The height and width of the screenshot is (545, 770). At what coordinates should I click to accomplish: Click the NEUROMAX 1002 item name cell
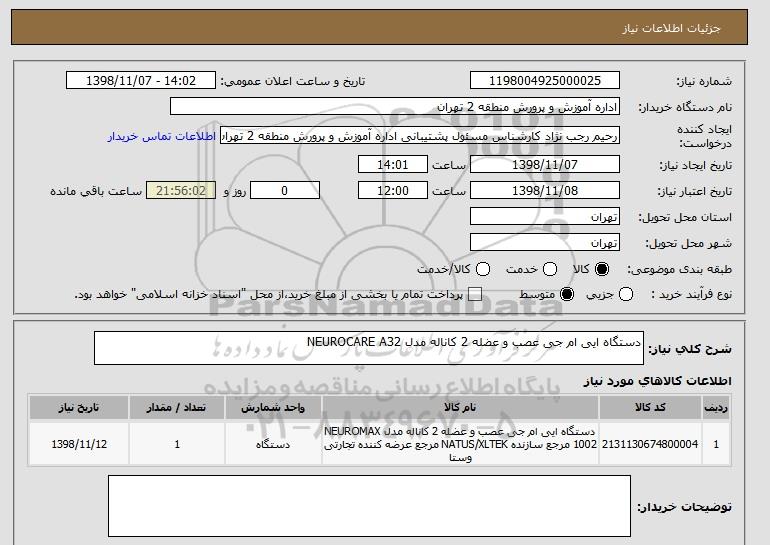click(460, 444)
